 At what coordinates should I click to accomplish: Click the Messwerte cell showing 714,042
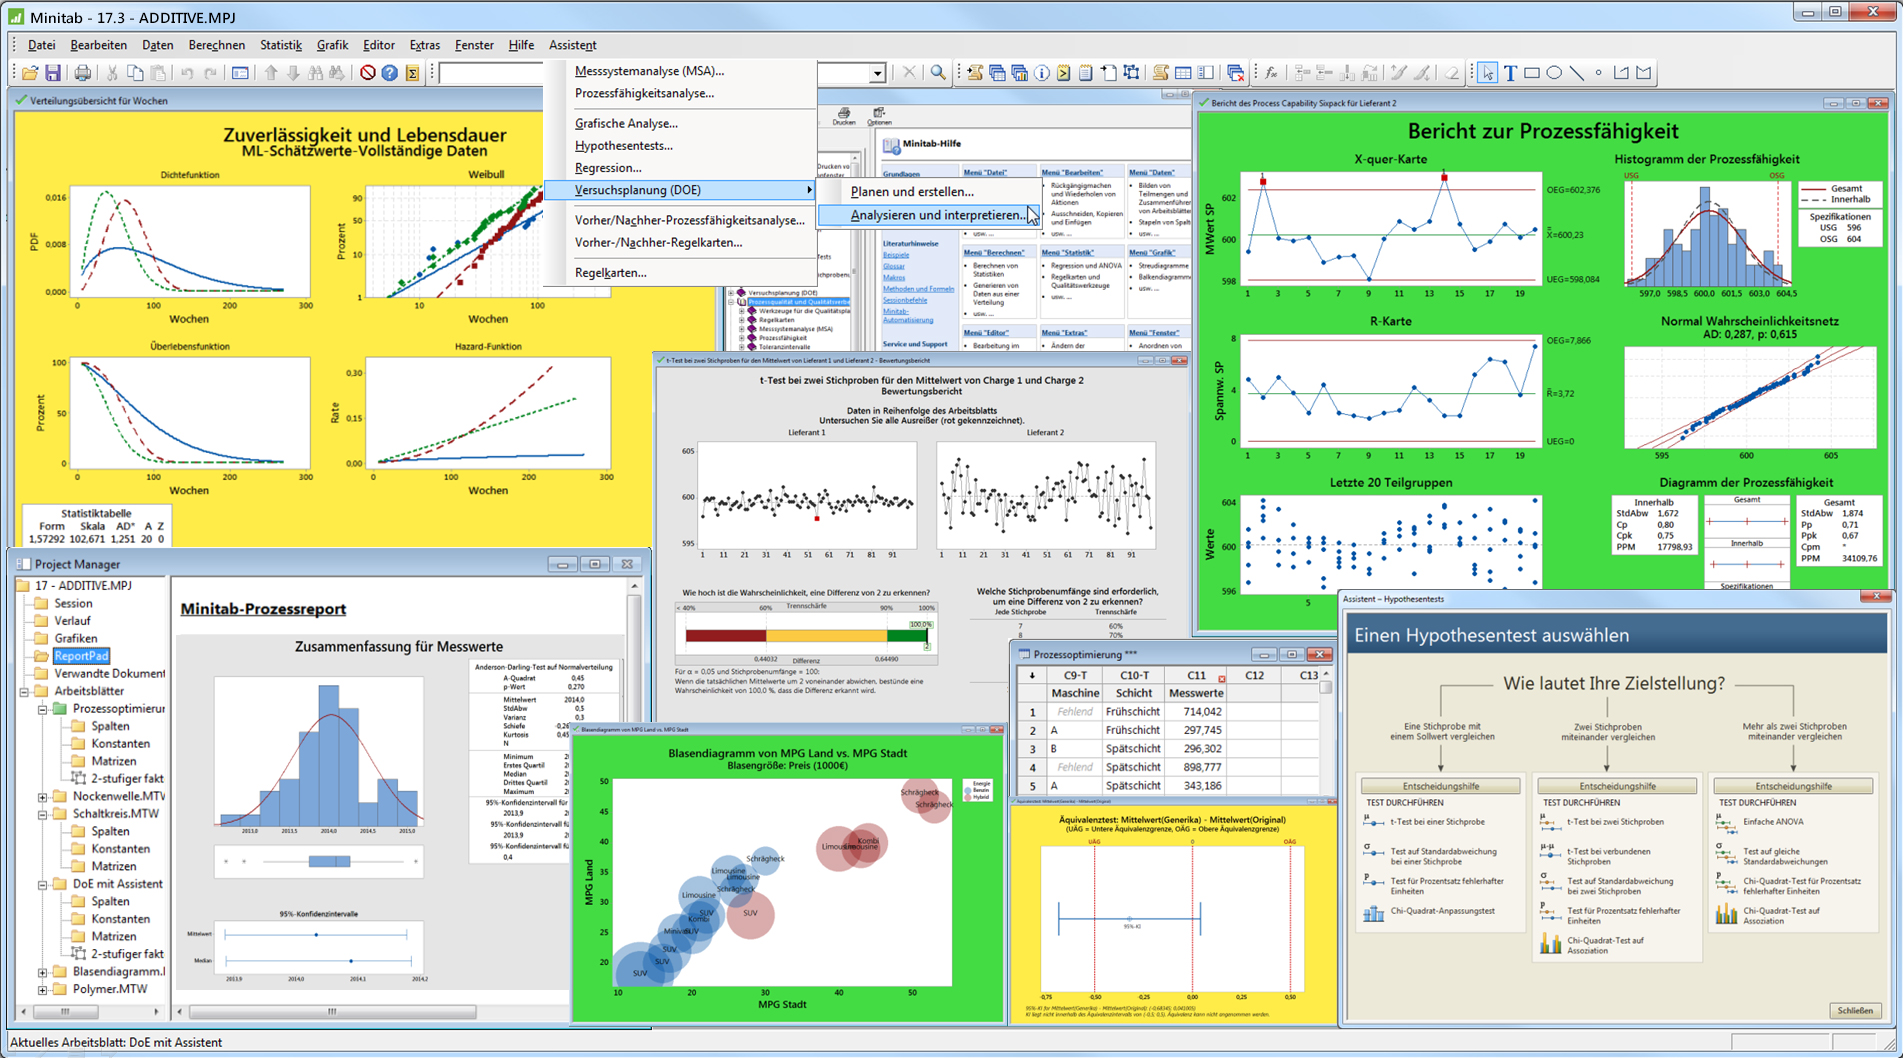point(1195,712)
